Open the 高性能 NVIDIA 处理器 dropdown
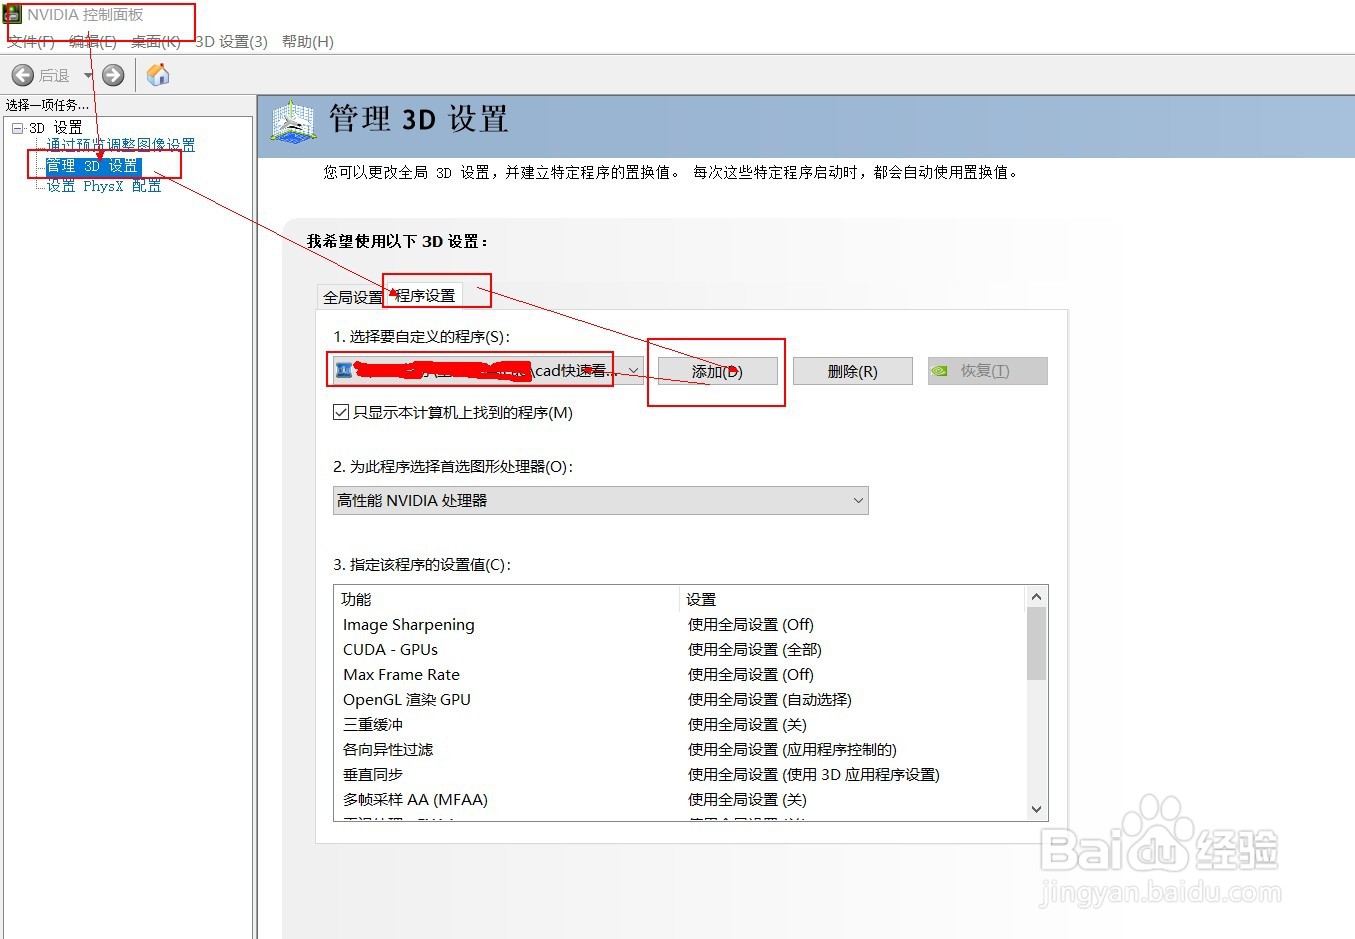This screenshot has height=939, width=1355. tap(600, 500)
